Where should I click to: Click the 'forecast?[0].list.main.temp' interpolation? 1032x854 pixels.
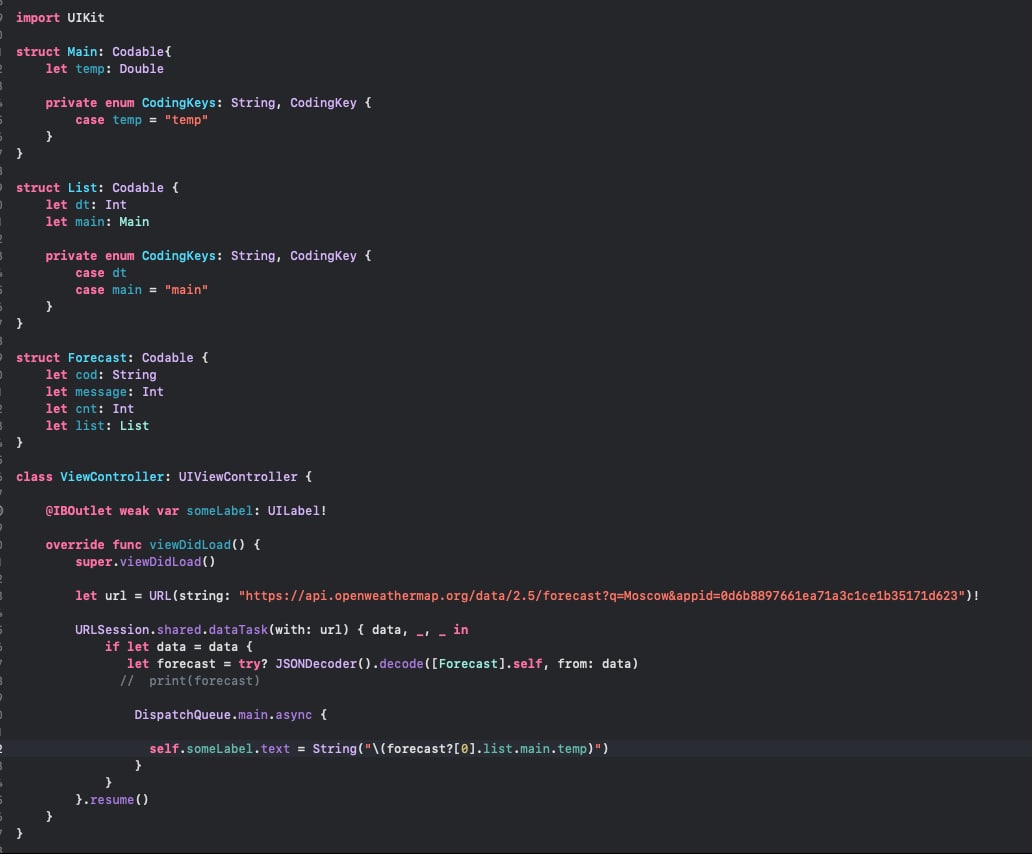point(486,749)
